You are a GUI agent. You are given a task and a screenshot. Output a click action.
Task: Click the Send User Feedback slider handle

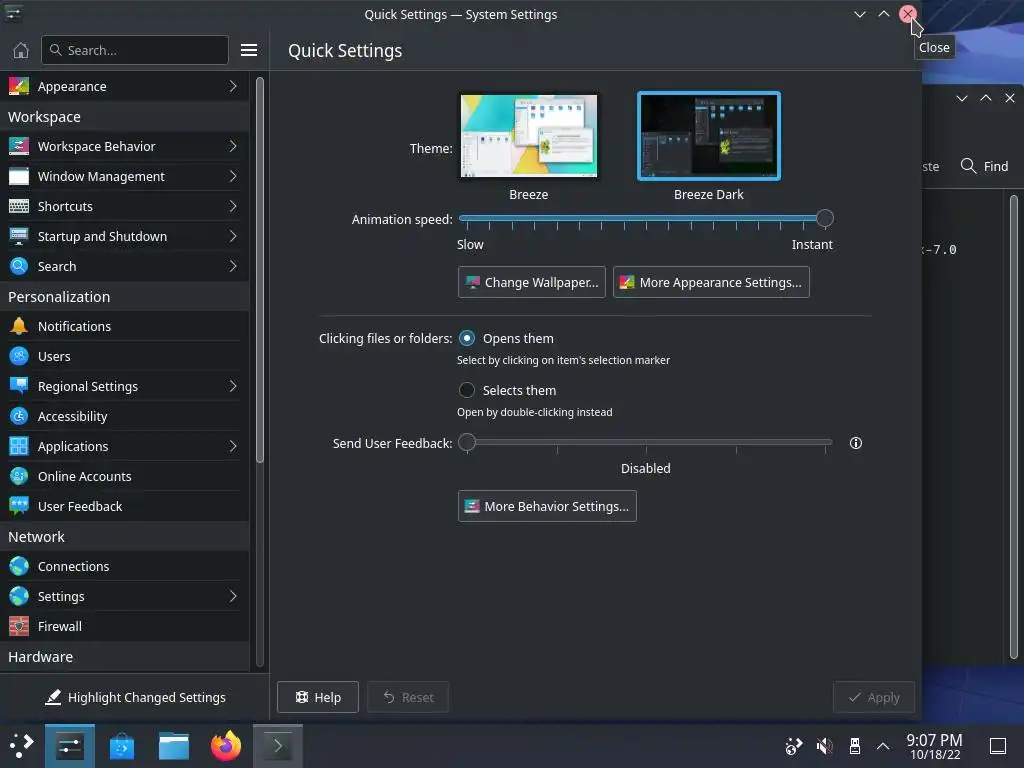pyautogui.click(x=467, y=443)
